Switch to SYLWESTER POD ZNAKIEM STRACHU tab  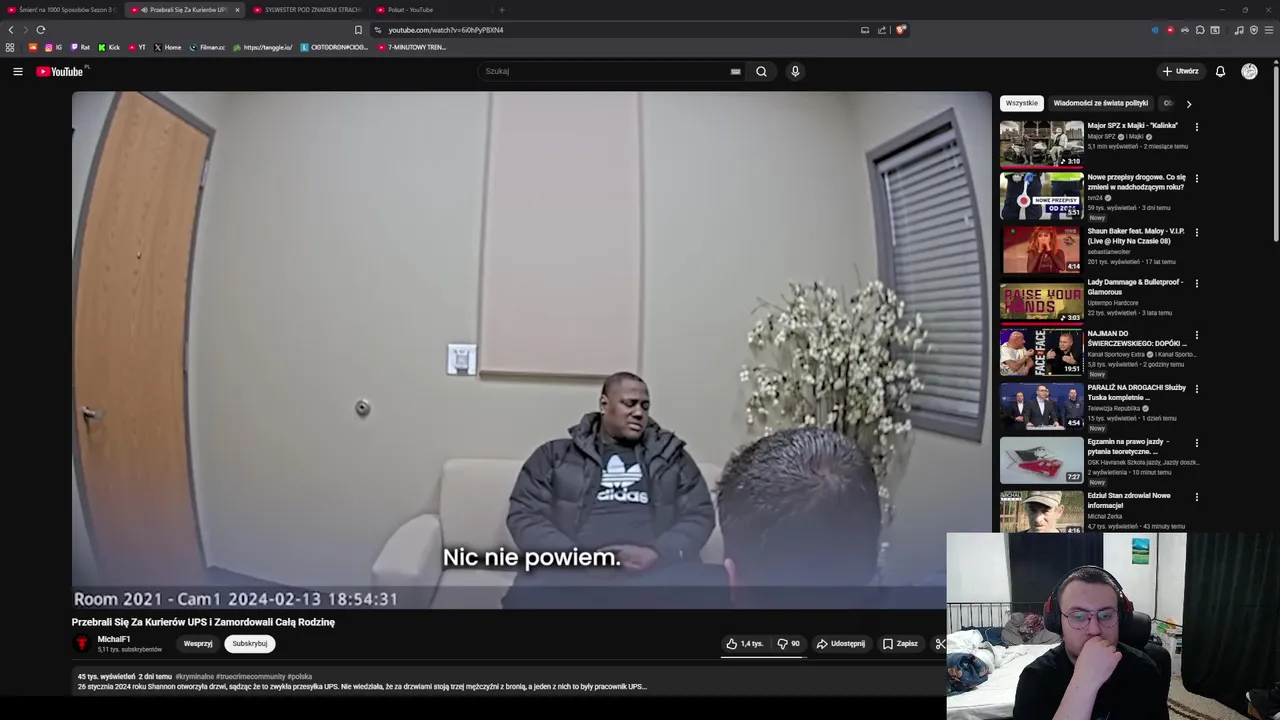(x=306, y=10)
